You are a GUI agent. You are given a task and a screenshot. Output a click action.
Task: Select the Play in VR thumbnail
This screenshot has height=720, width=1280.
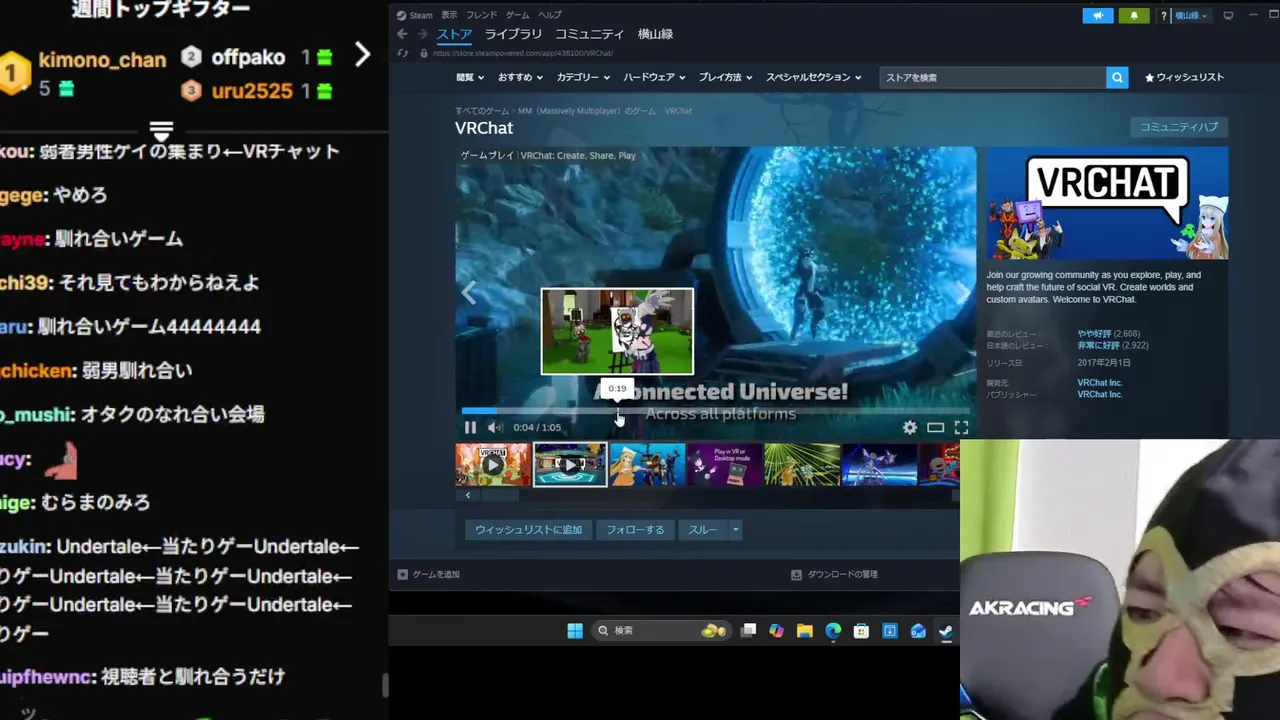(x=724, y=465)
